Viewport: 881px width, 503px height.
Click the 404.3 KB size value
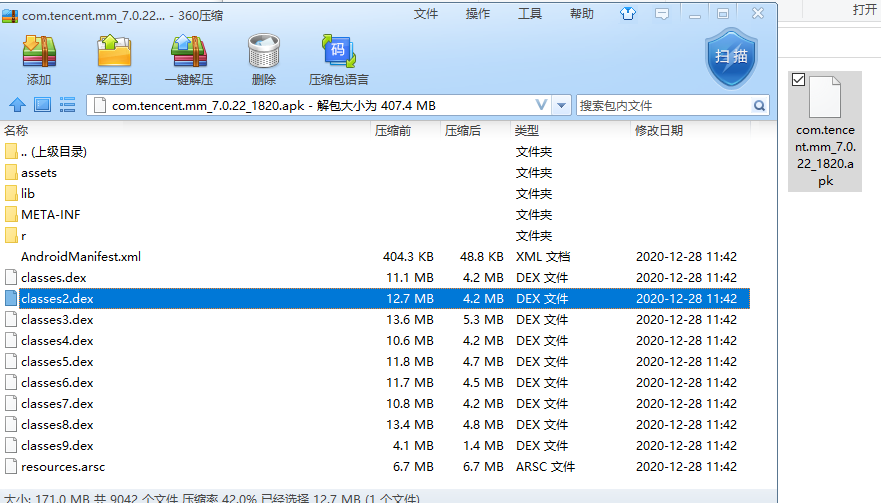(408, 256)
